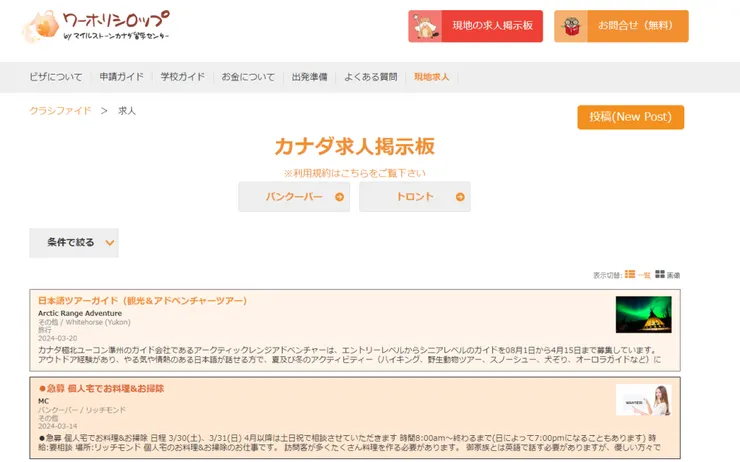740x462 pixels.
Task: Click the beaver mascot icon on red button
Action: [425, 26]
